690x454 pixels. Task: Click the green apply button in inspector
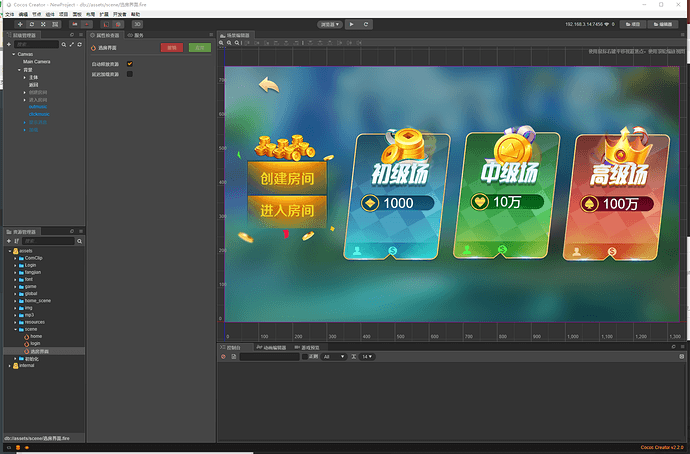coord(200,48)
